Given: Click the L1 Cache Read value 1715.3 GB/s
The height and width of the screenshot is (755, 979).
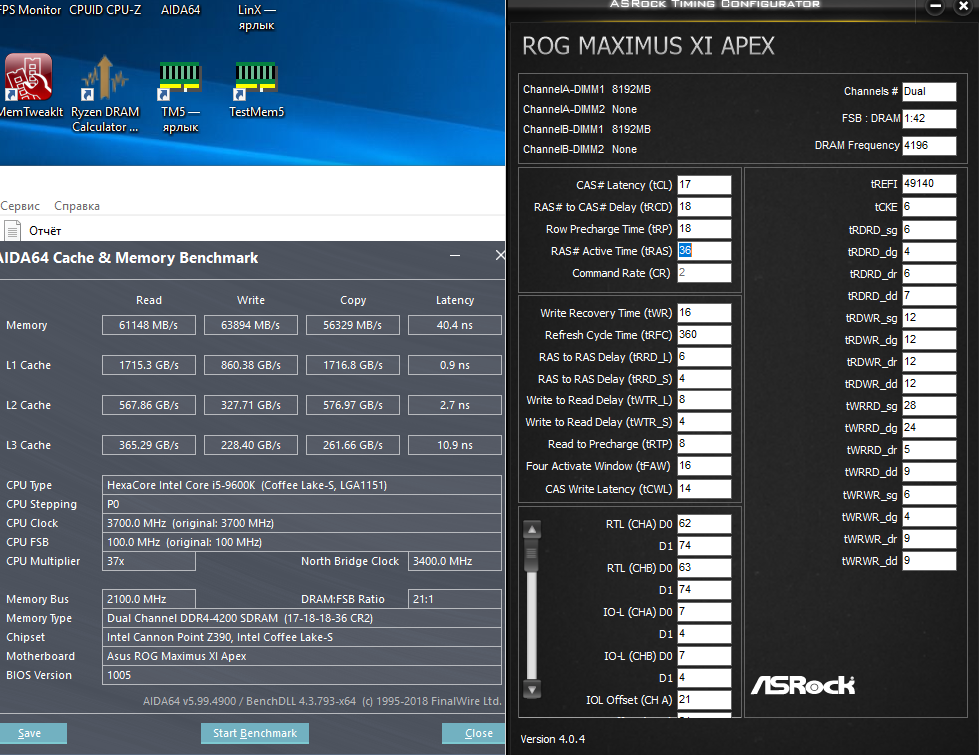Looking at the screenshot, I should 149,365.
